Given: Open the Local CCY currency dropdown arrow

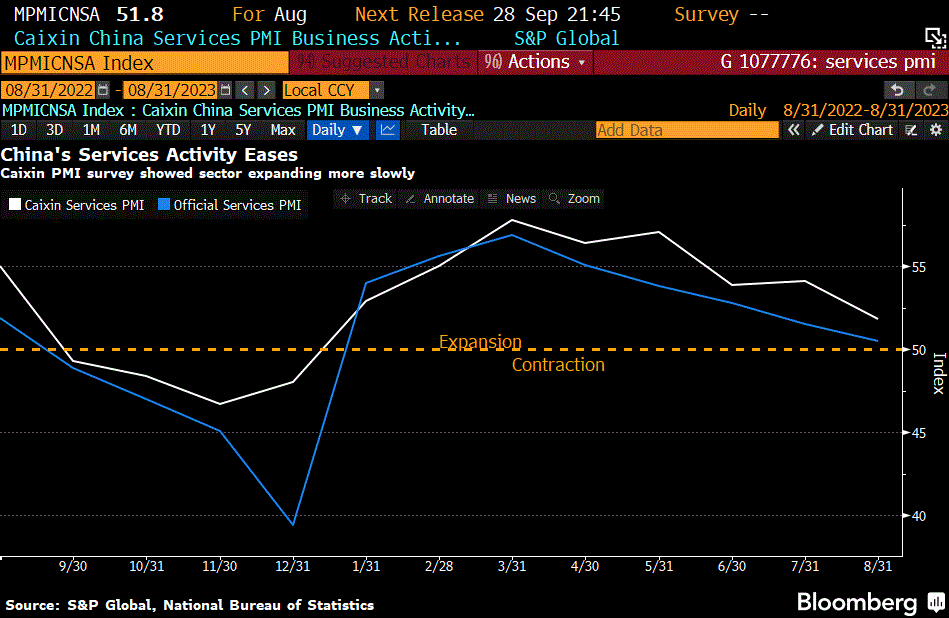Looking at the screenshot, I should (x=377, y=90).
